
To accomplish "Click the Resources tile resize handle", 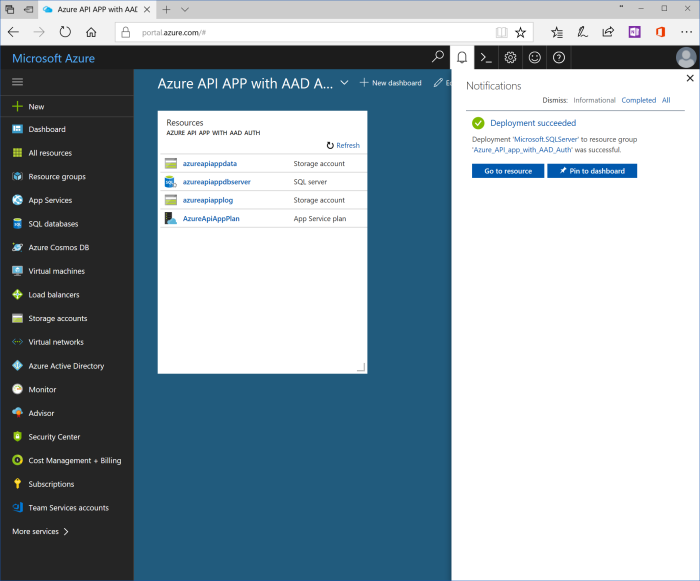I will [362, 368].
